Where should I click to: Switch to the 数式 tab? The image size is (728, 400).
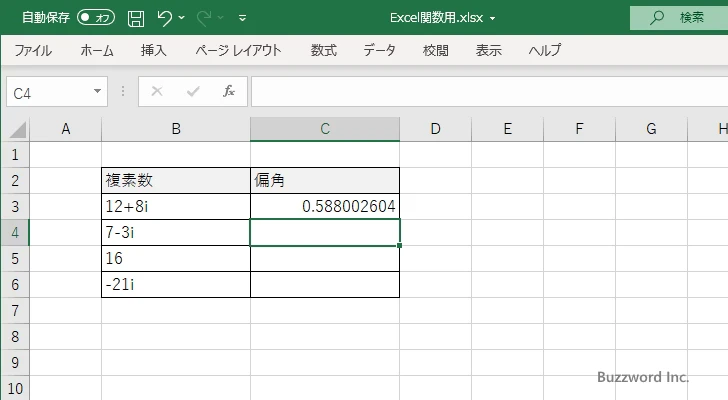pos(324,50)
